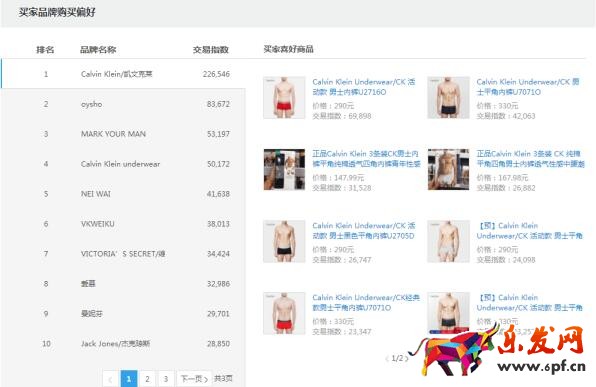
Task: Select the NEI WAI brand row
Action: (x=123, y=194)
